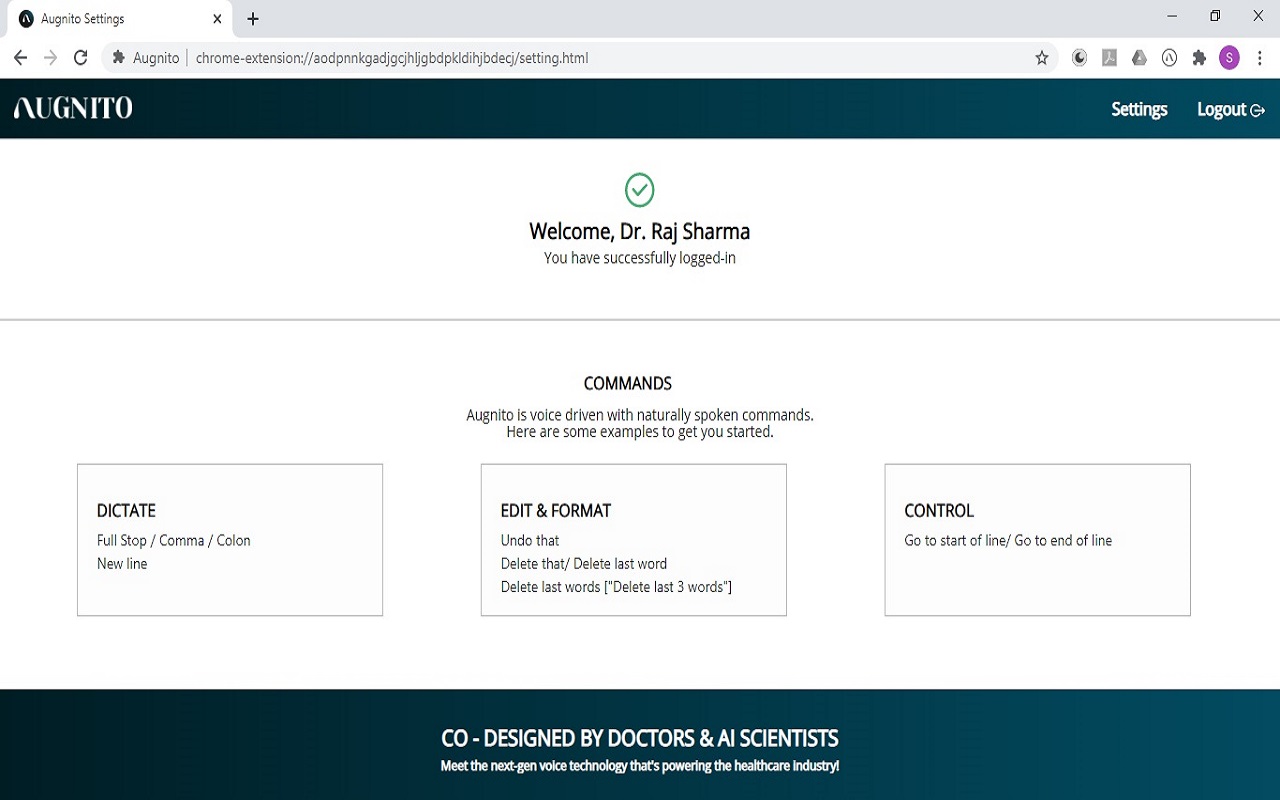The height and width of the screenshot is (800, 1280).
Task: Click "Delete that/ Delete last word" text
Action: point(584,564)
